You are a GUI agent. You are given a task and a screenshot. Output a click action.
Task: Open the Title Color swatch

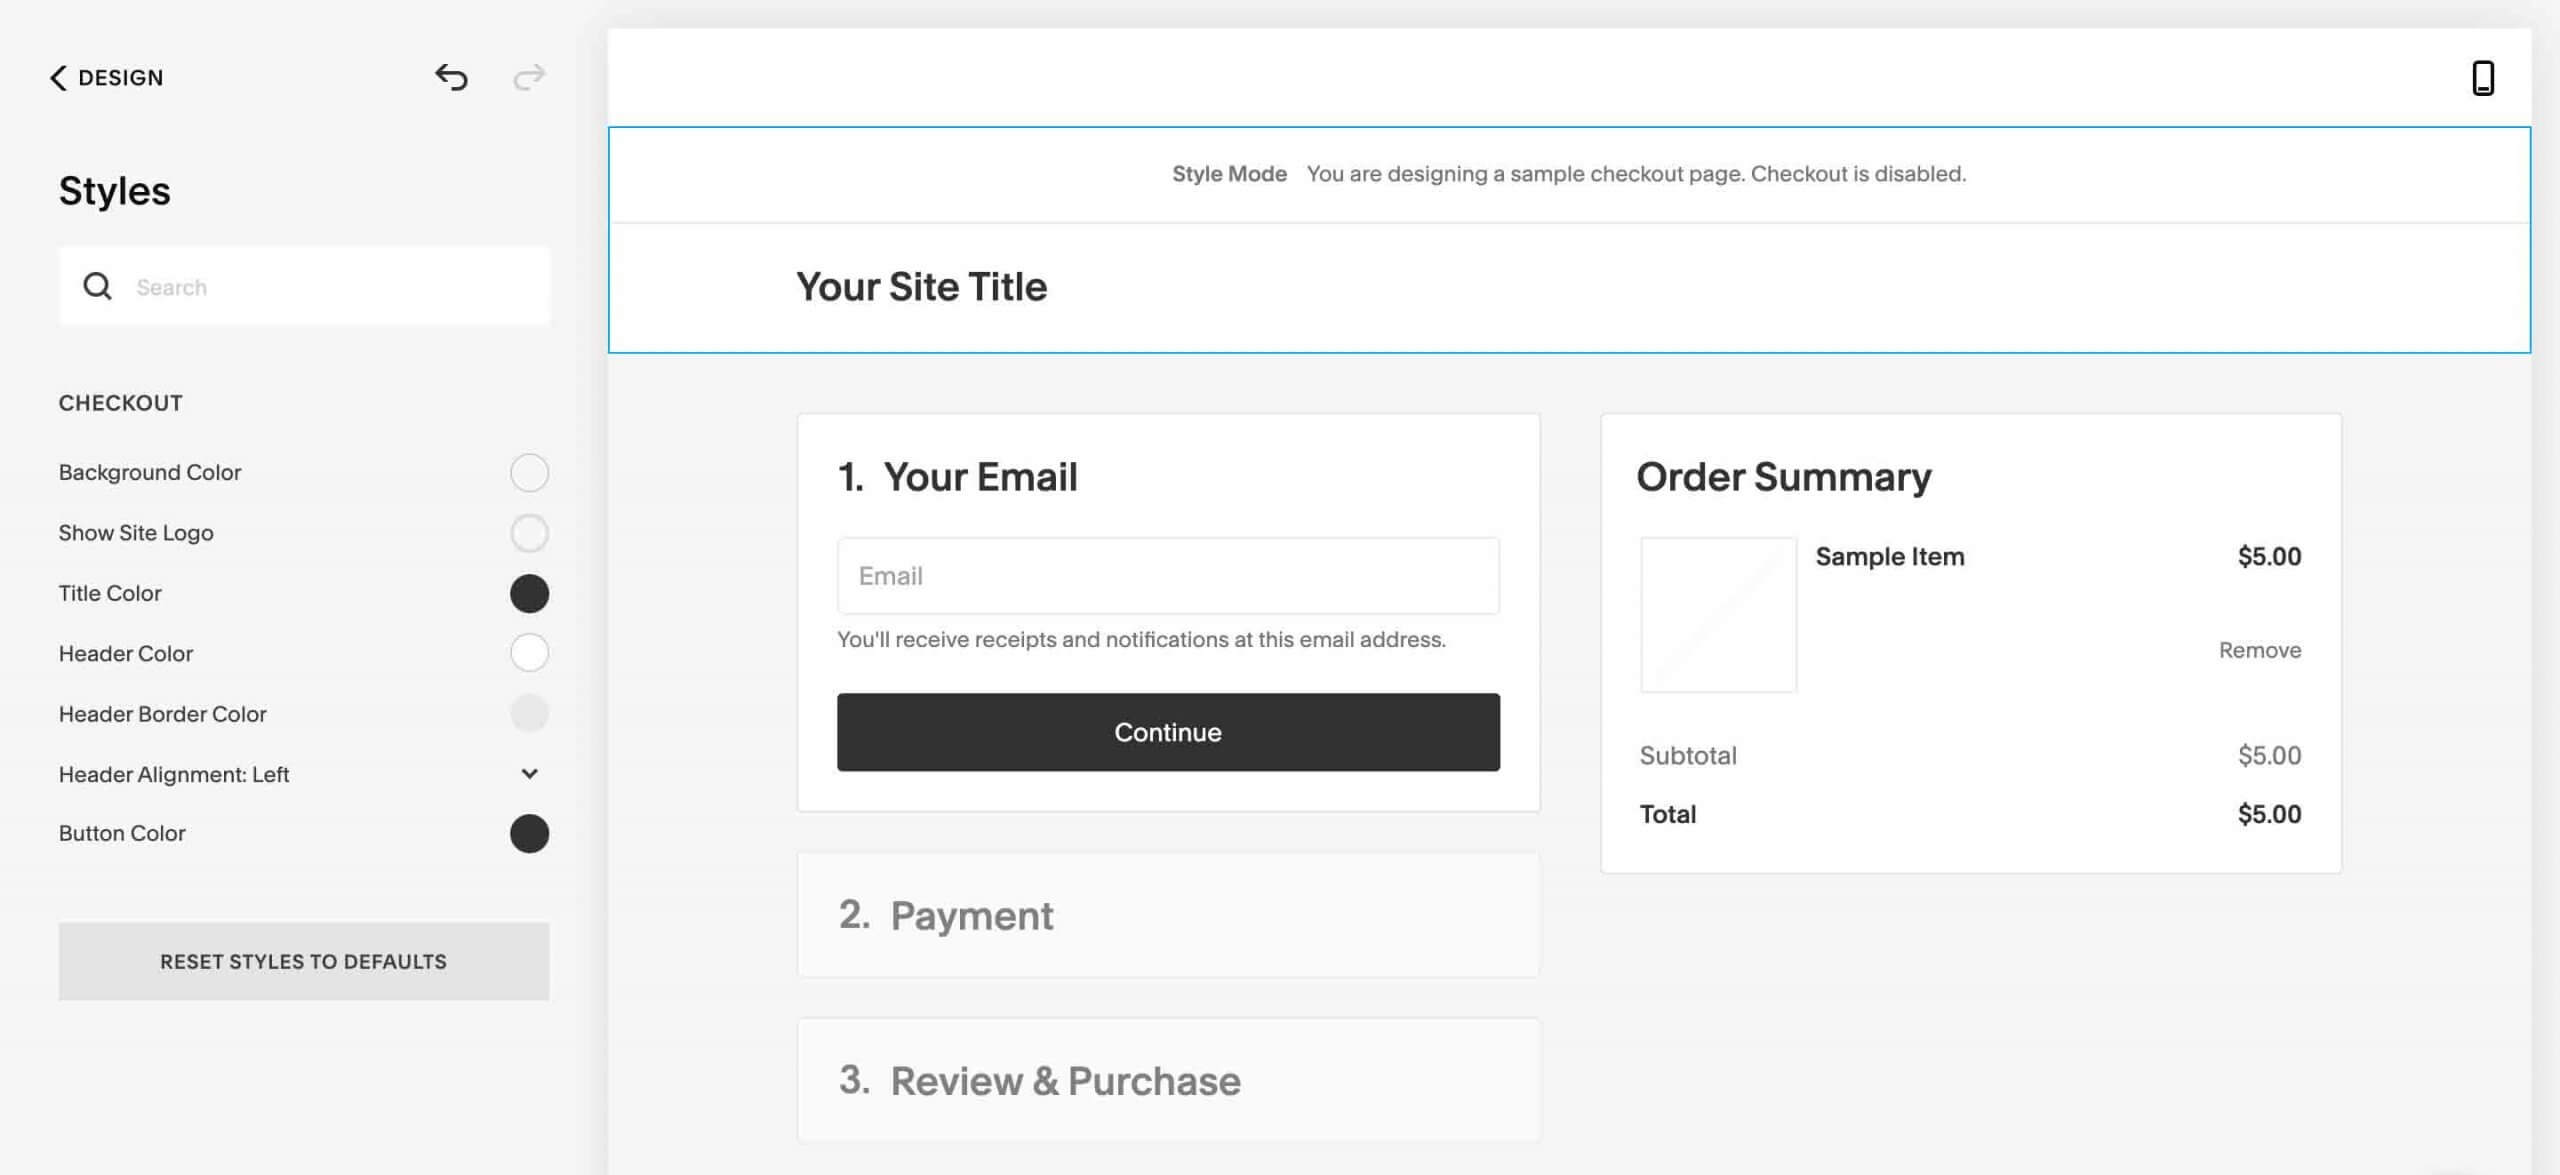point(529,593)
